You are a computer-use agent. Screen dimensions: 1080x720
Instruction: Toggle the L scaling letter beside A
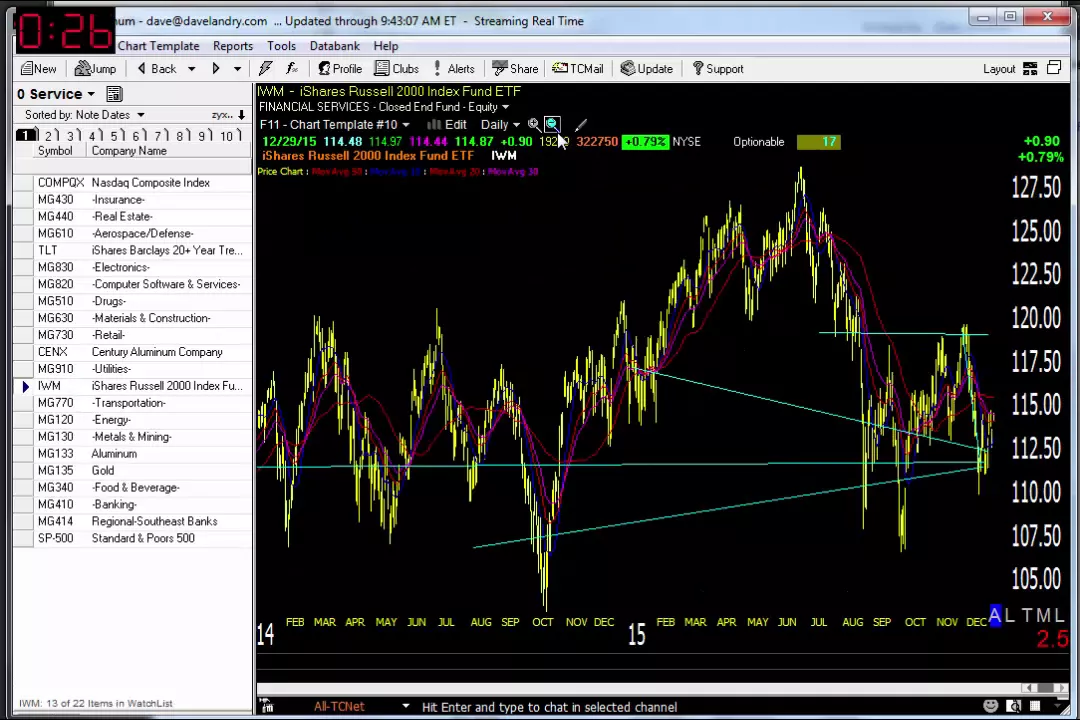(1010, 615)
